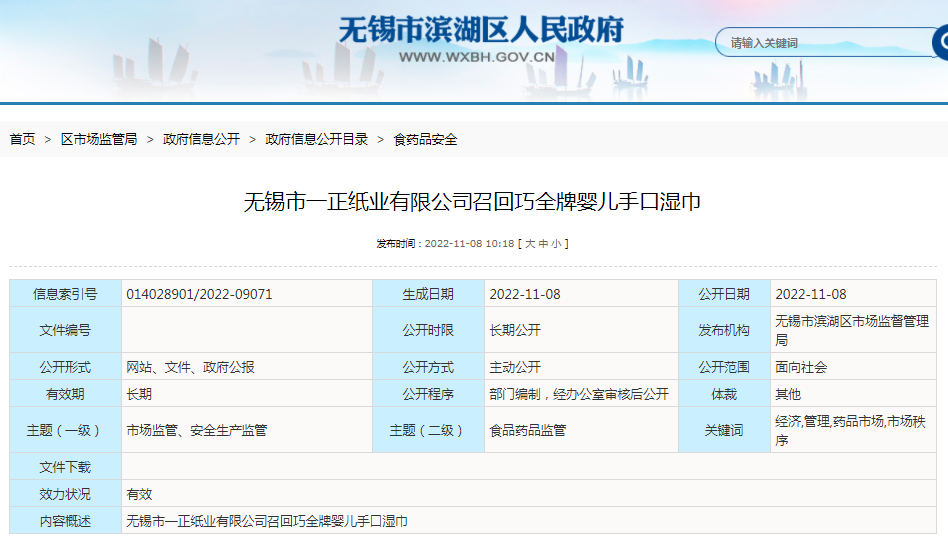Click the 发布机构 header cell
The height and width of the screenshot is (543, 948).
(x=724, y=330)
